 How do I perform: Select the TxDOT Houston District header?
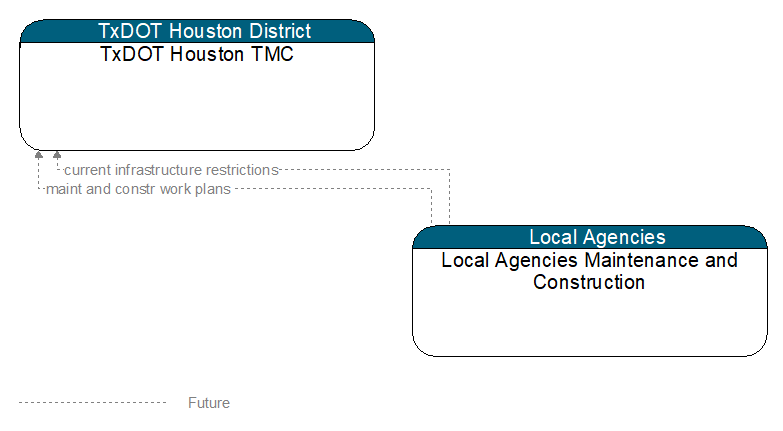coord(197,31)
